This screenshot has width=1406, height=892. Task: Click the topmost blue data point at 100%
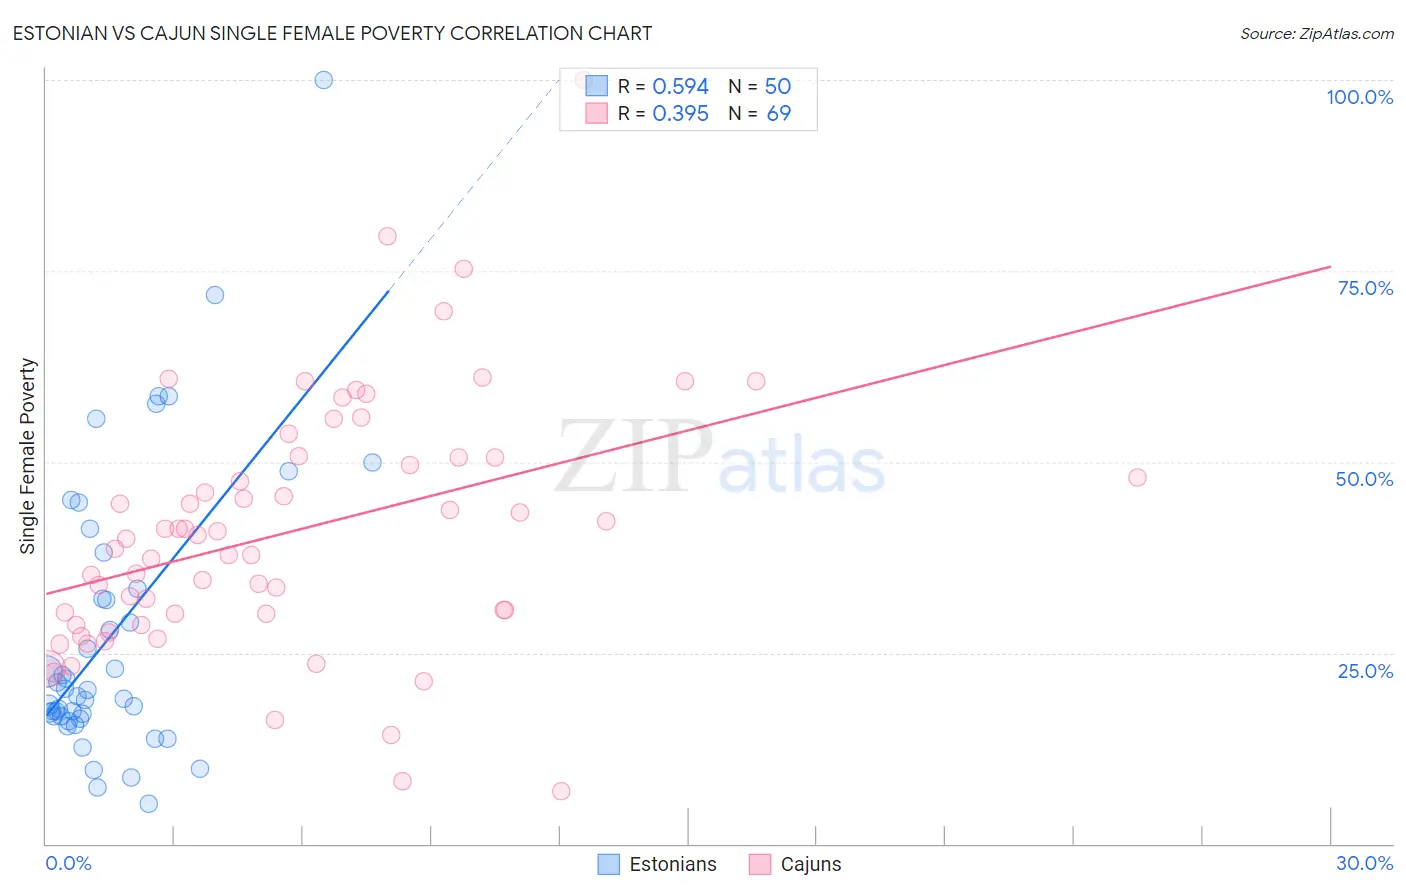point(324,80)
